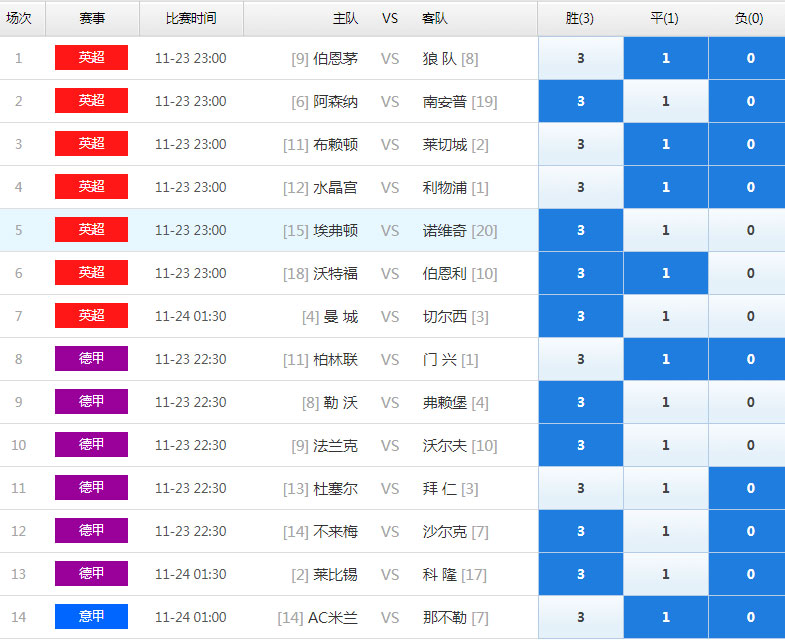The width and height of the screenshot is (785, 640).
Task: Click home team name 莱比锡
Action: pyautogui.click(x=335, y=575)
